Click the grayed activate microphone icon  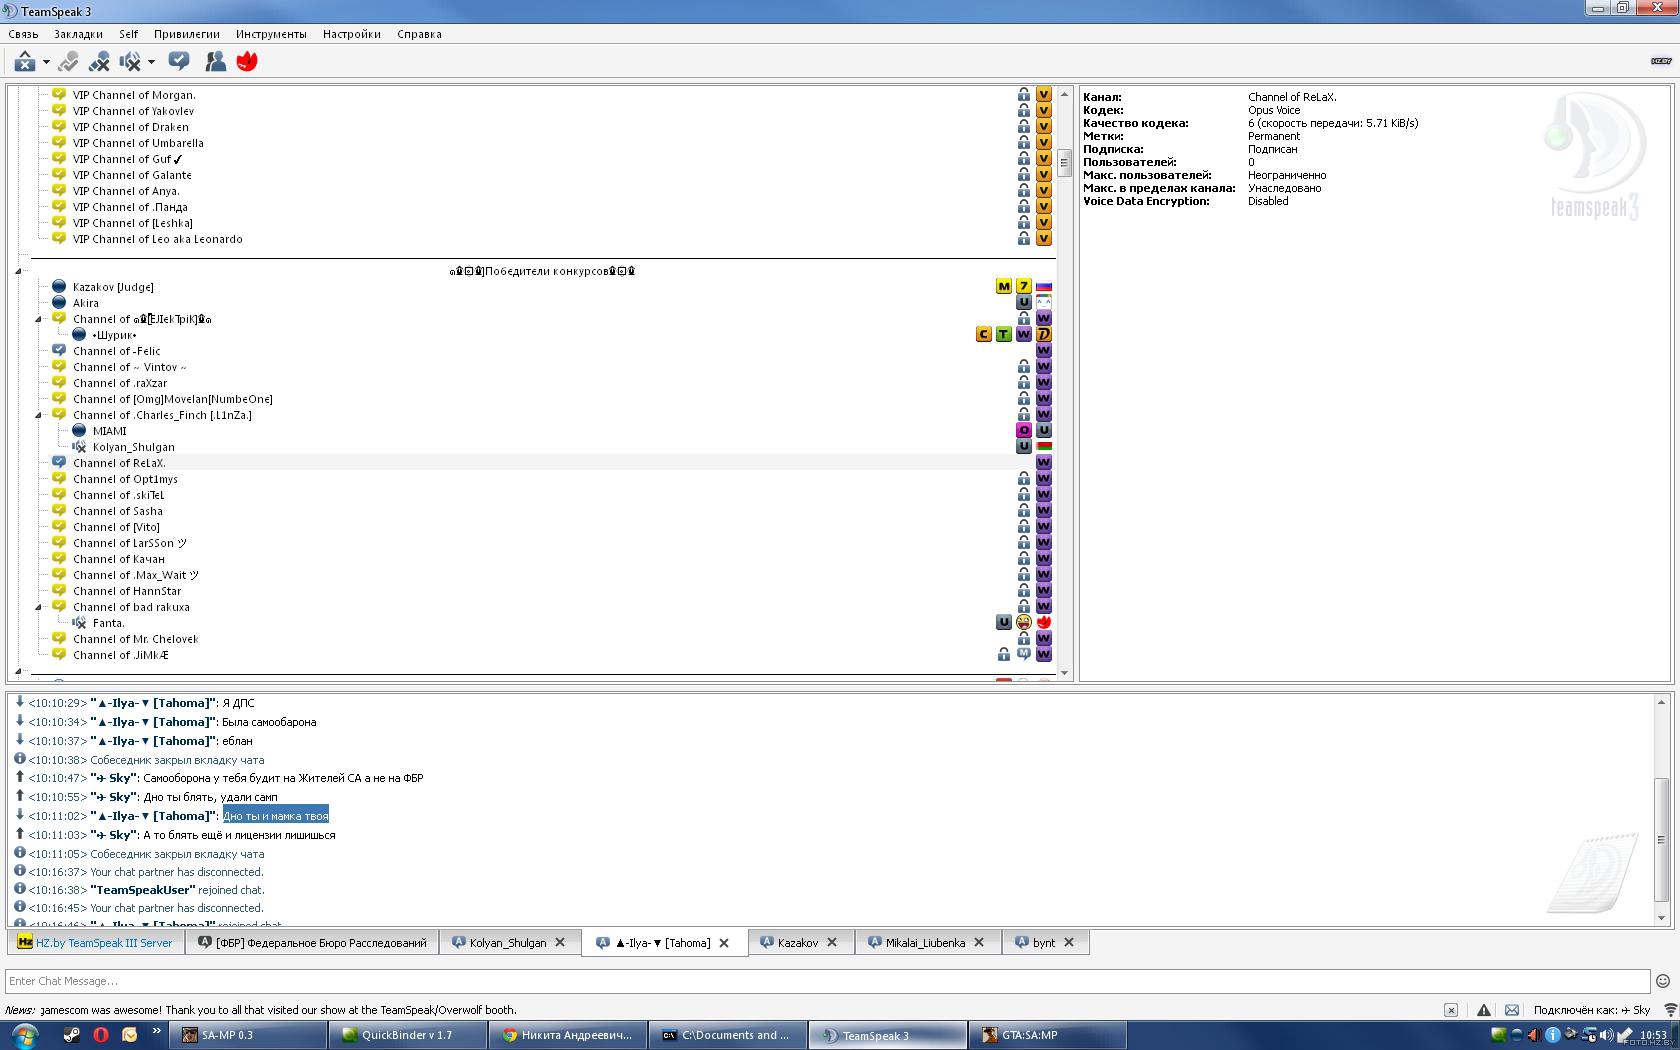click(x=68, y=62)
